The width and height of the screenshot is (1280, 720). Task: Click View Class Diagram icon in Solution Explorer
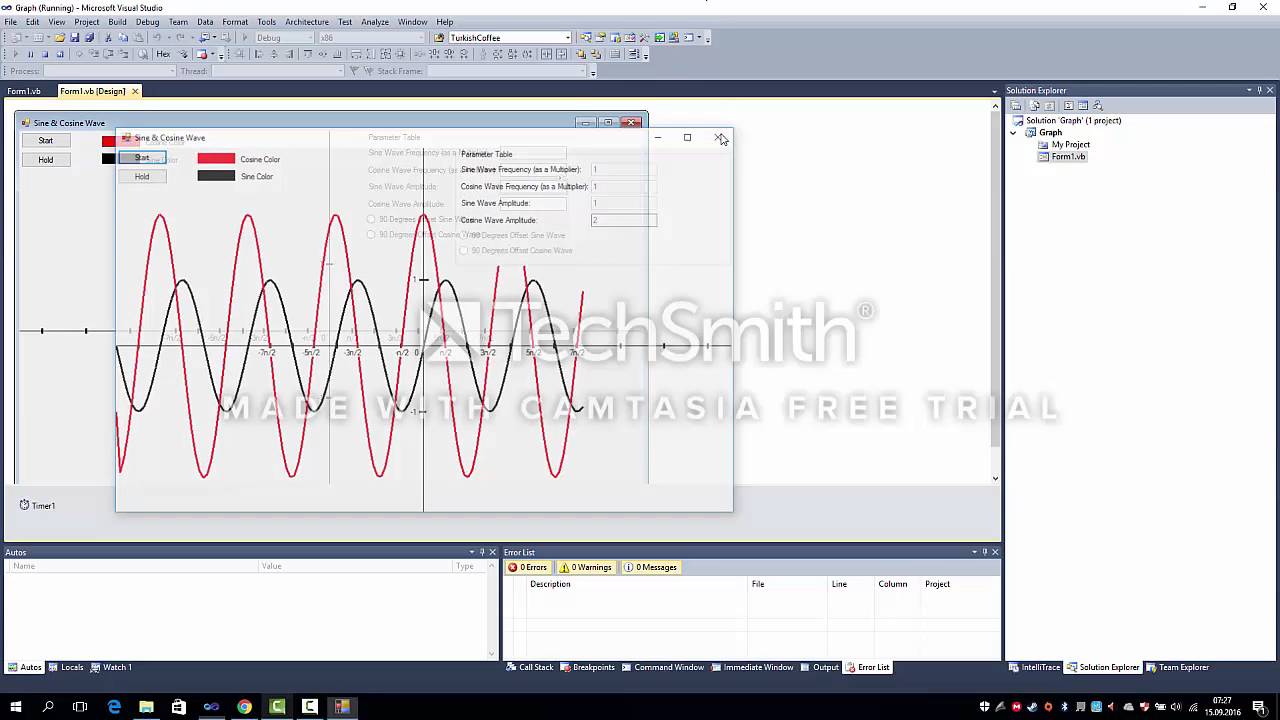coord(1097,105)
